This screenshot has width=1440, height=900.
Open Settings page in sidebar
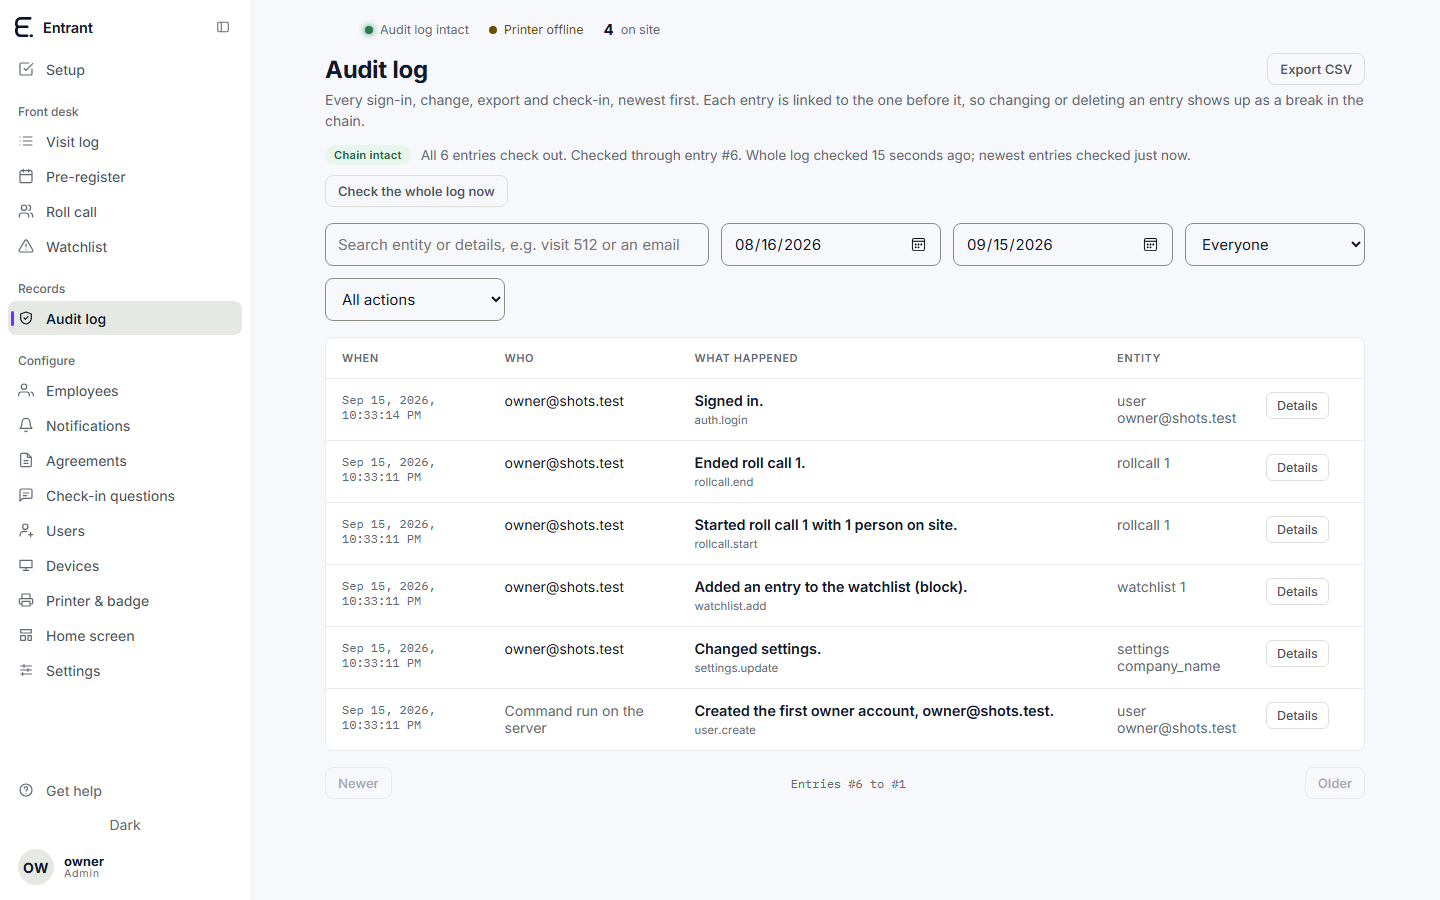[x=125, y=671]
